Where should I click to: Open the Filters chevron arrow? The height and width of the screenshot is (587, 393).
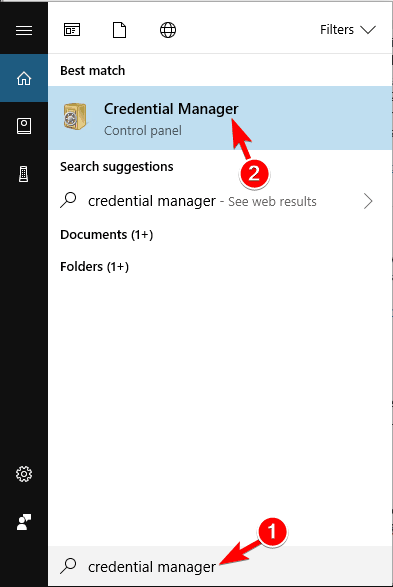[x=368, y=30]
